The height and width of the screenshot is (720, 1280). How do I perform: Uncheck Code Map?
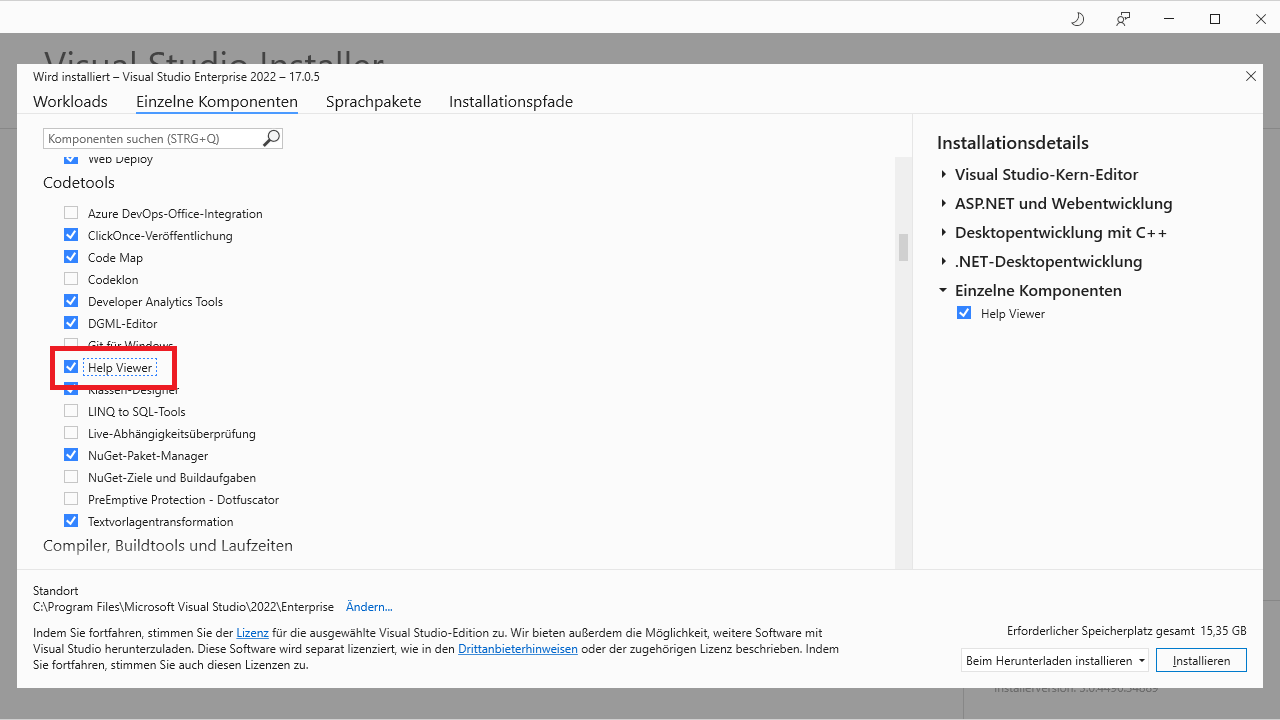click(x=70, y=256)
